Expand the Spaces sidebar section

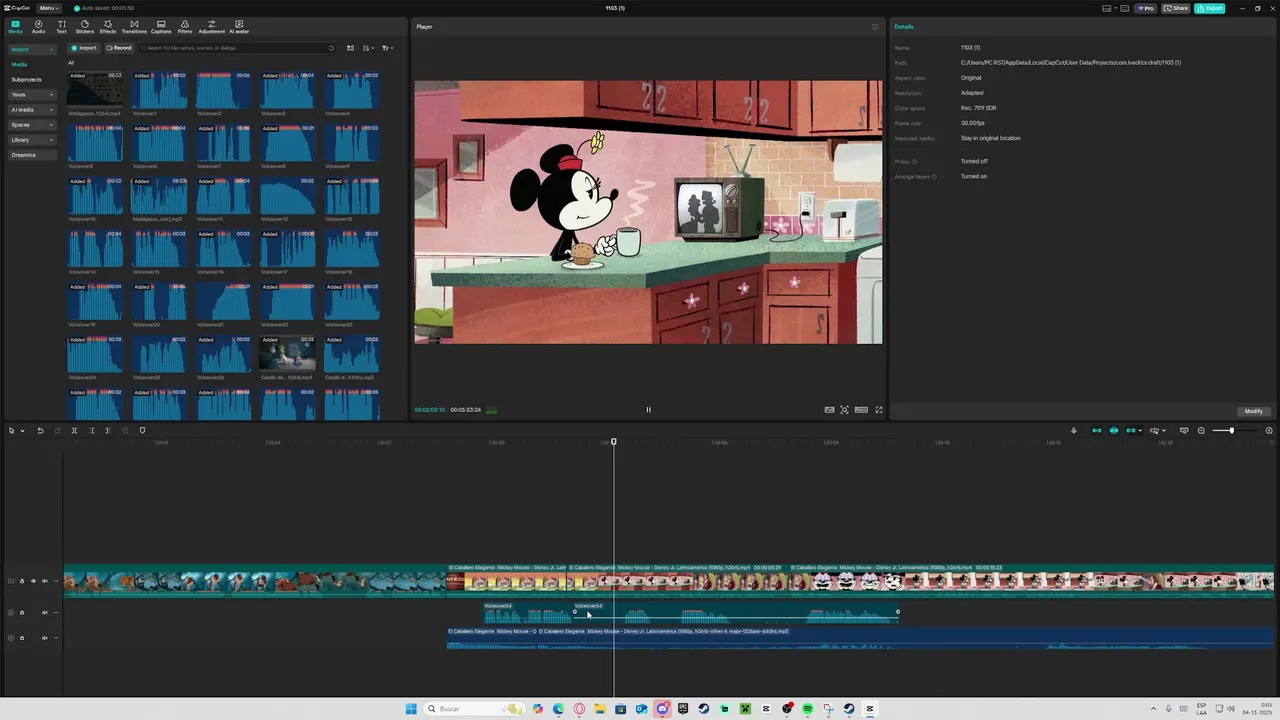33,125
